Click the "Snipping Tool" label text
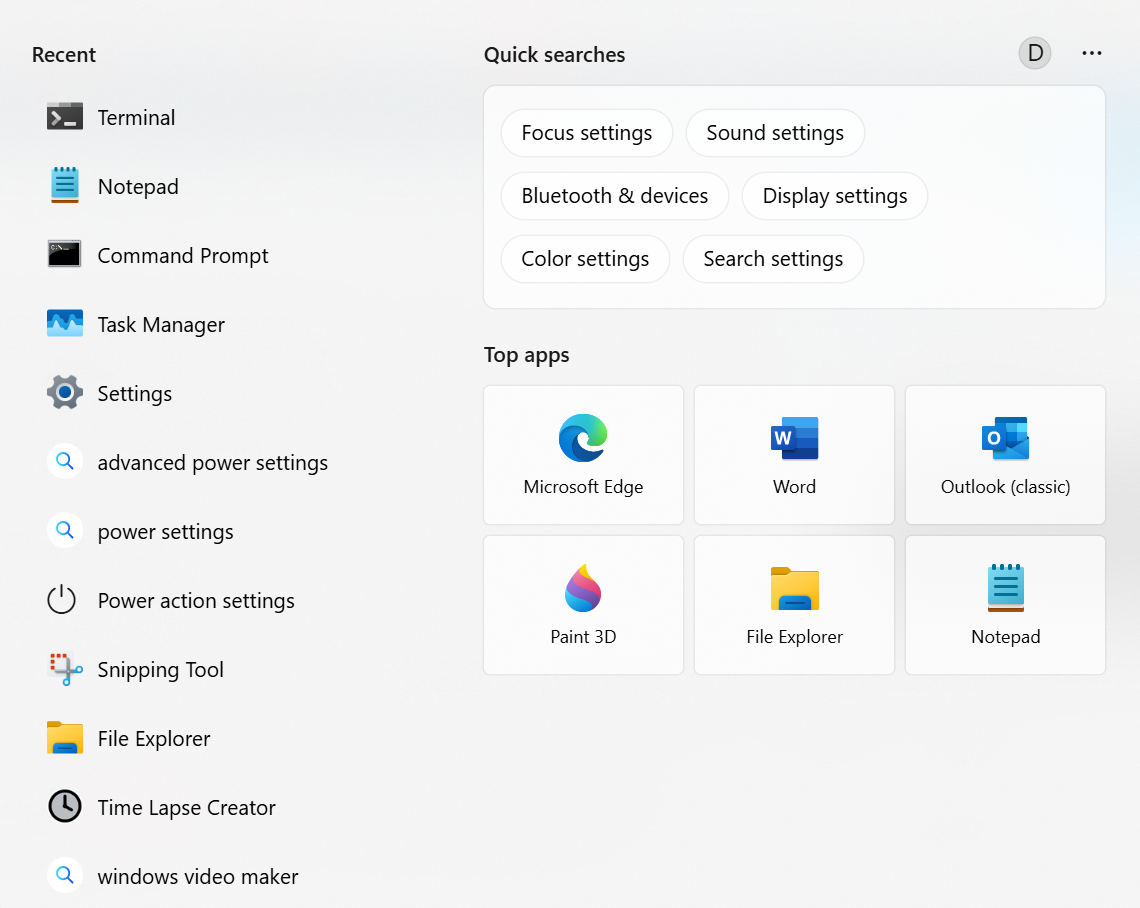This screenshot has height=908, width=1140. coord(161,670)
